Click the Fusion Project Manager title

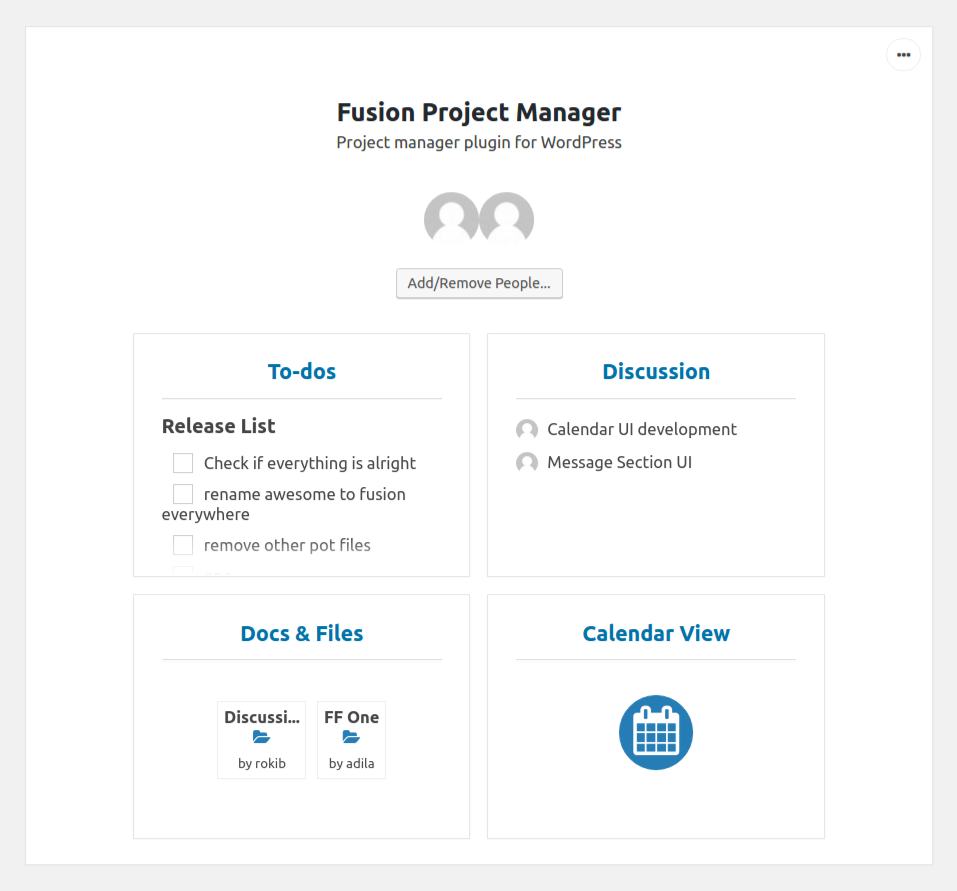tap(479, 112)
